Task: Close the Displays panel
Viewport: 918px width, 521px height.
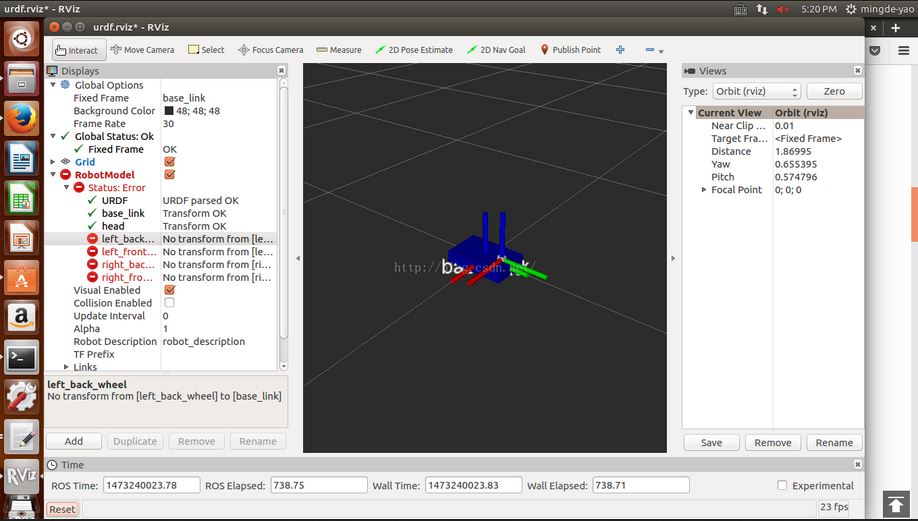Action: click(281, 70)
